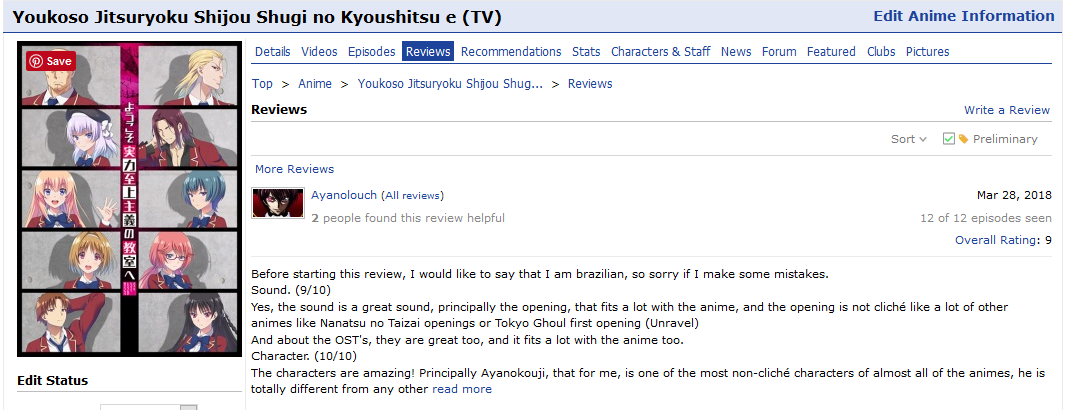Click the Anime breadcrumb link

tap(315, 84)
